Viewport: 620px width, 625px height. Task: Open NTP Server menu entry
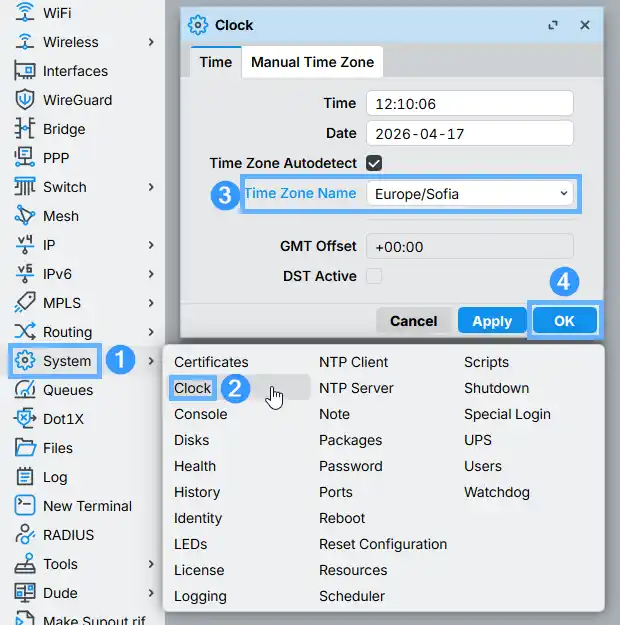pyautogui.click(x=356, y=388)
